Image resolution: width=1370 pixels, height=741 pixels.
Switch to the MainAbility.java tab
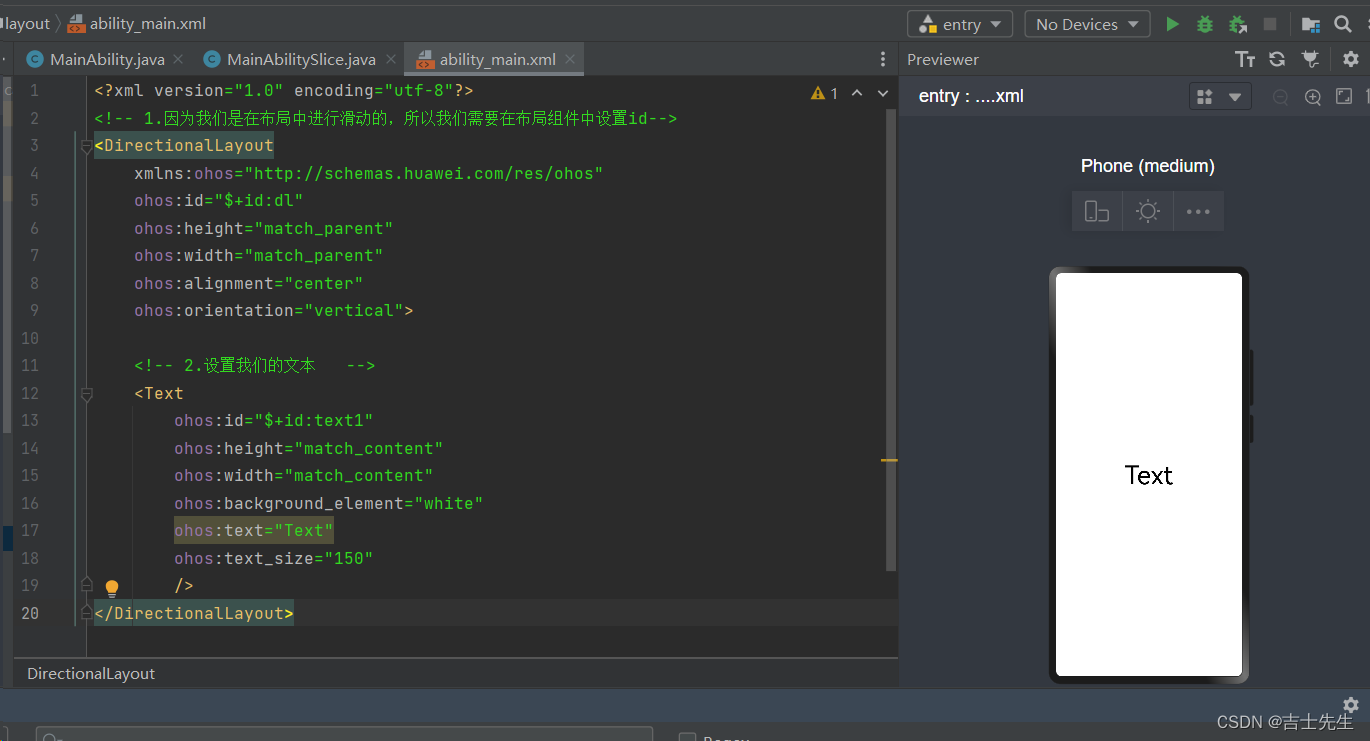click(x=106, y=59)
